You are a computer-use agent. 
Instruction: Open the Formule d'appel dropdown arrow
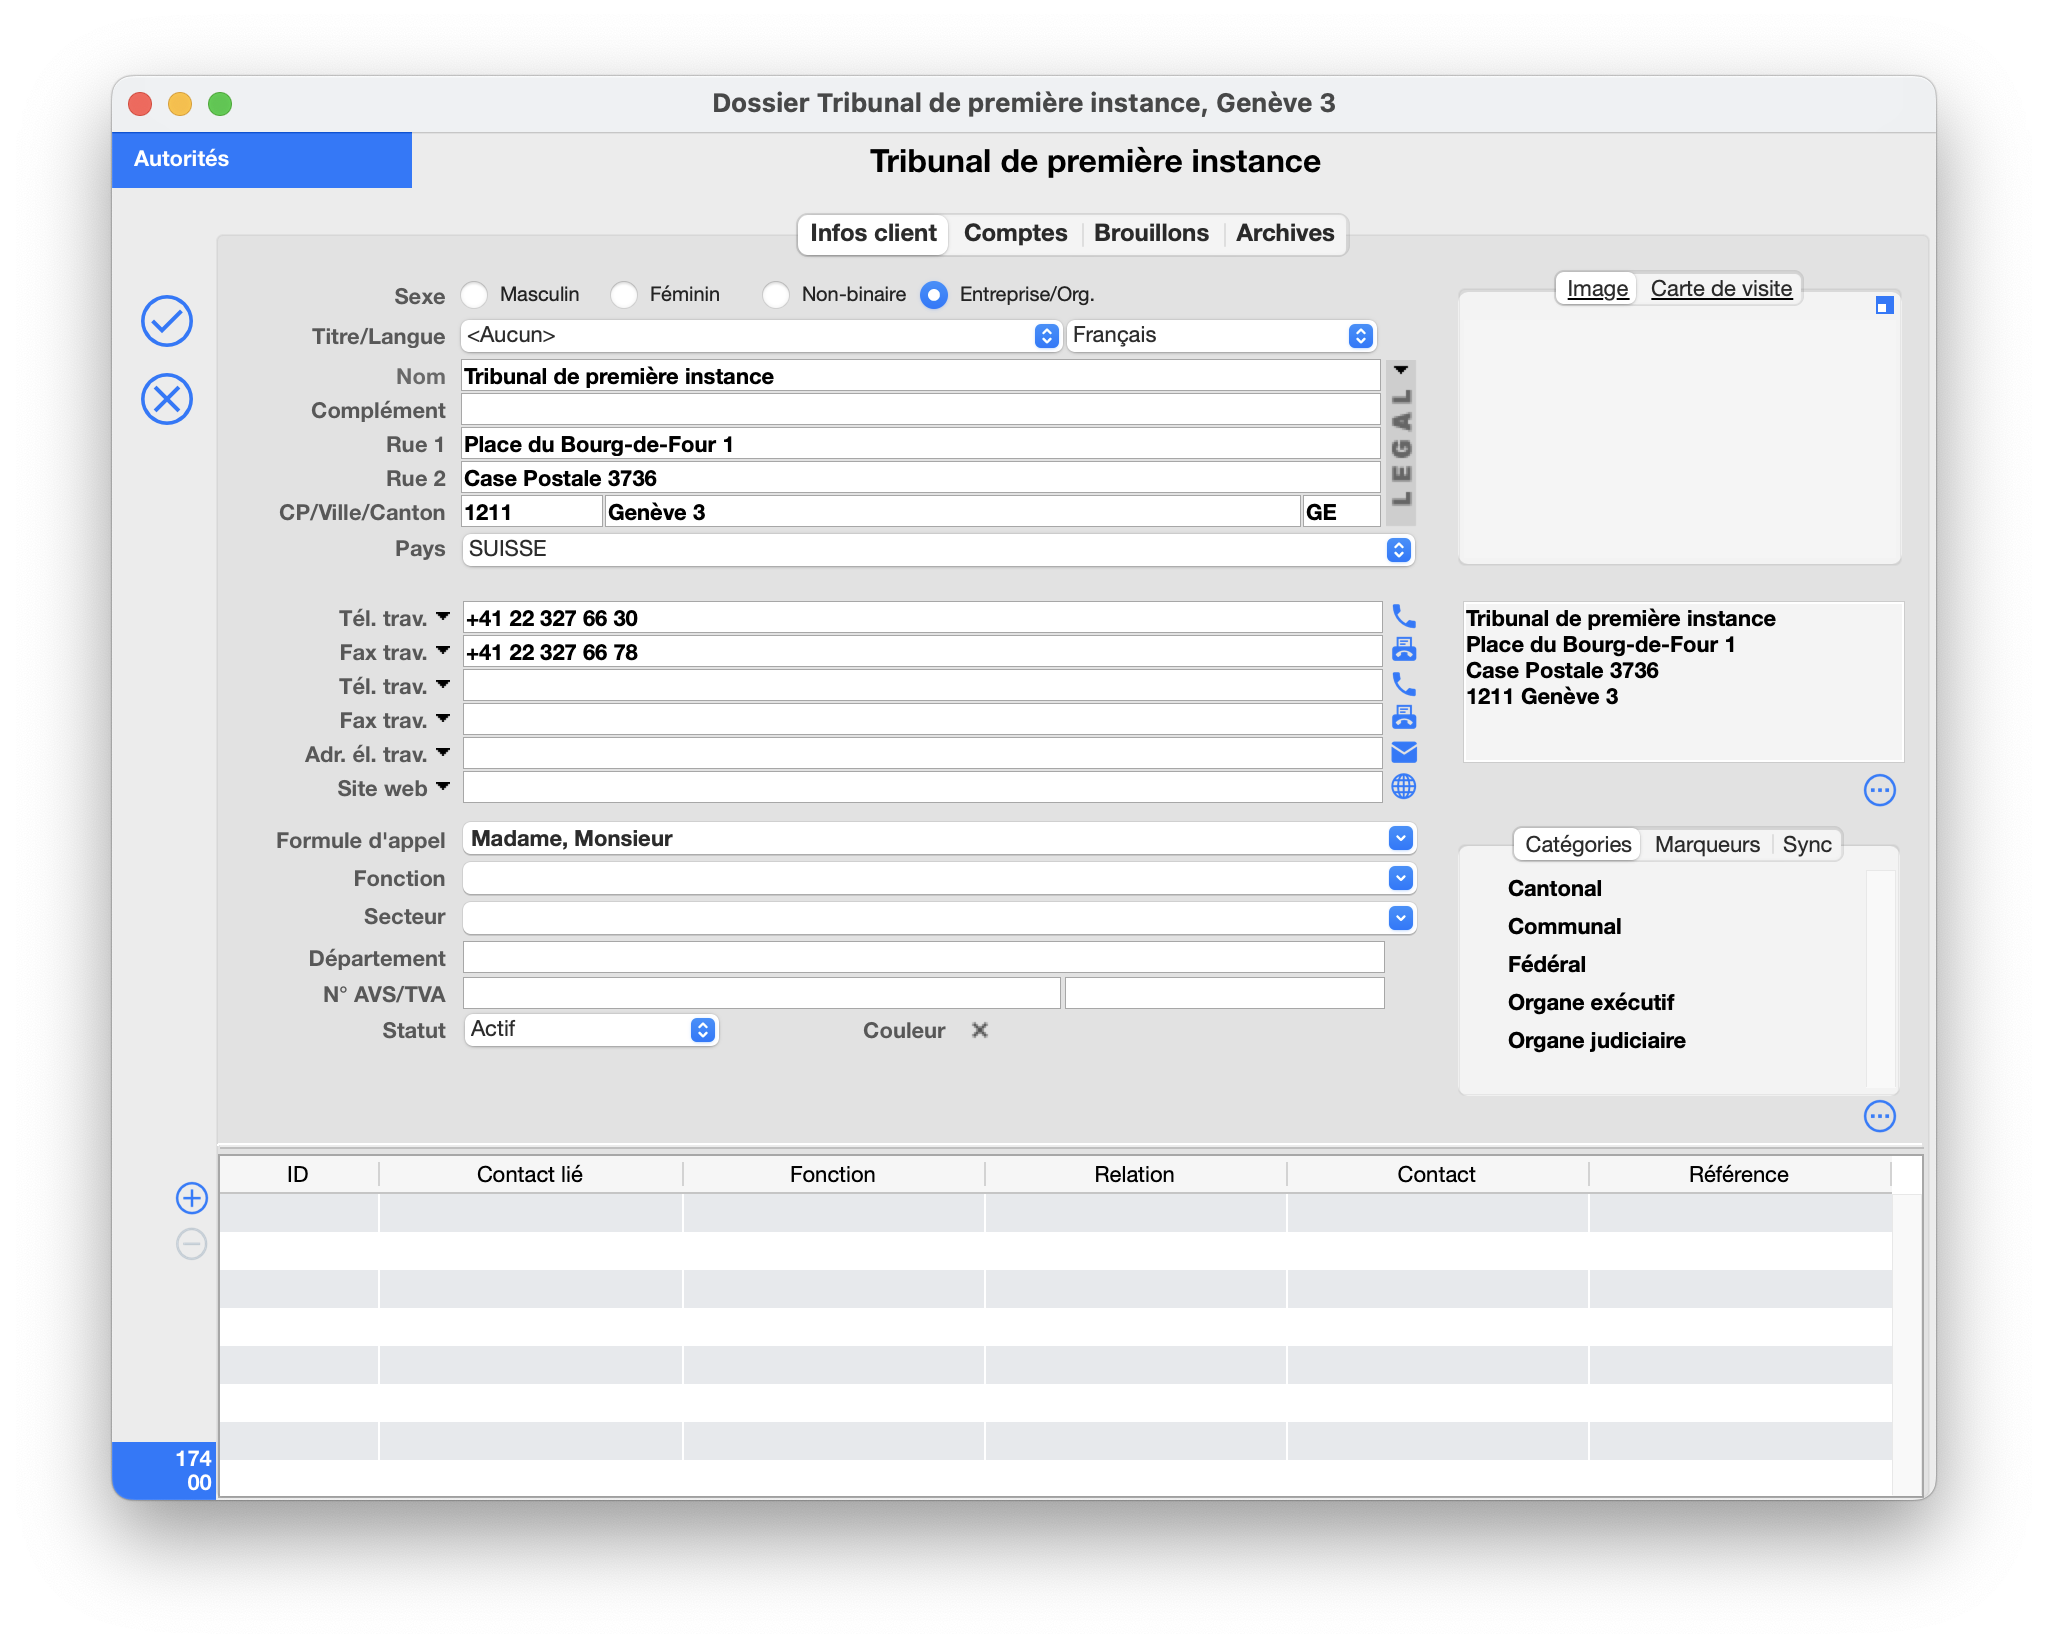pyautogui.click(x=1401, y=838)
